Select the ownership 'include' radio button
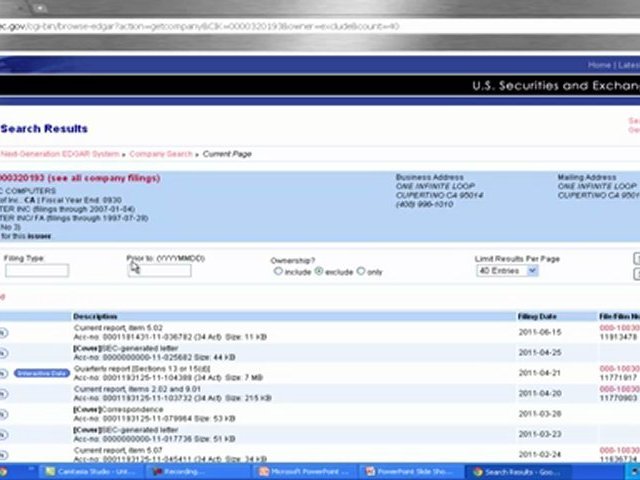The height and width of the screenshot is (480, 640). [278, 271]
